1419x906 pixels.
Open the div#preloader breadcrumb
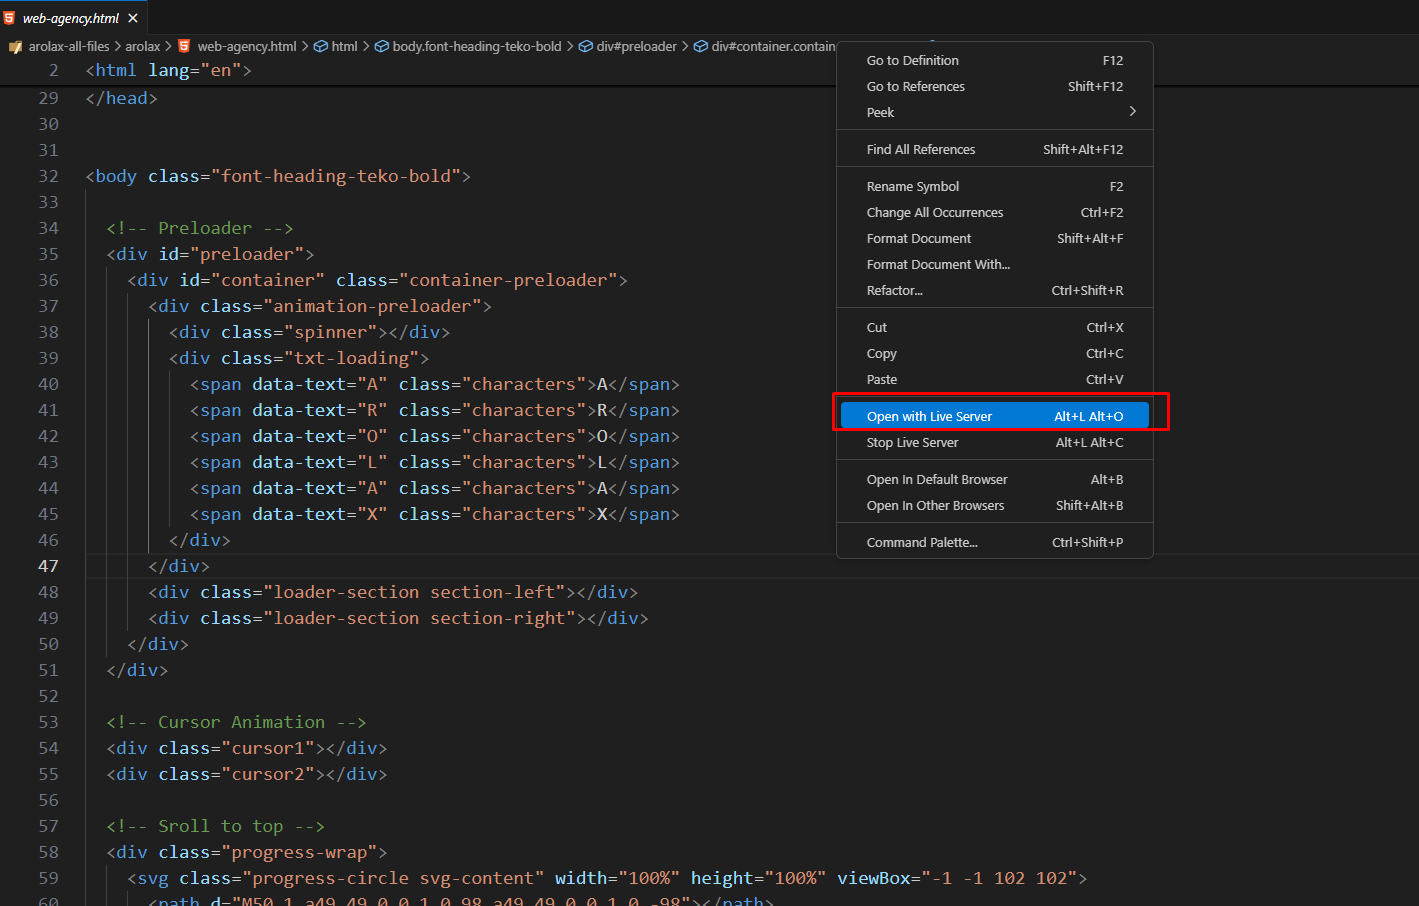(637, 46)
